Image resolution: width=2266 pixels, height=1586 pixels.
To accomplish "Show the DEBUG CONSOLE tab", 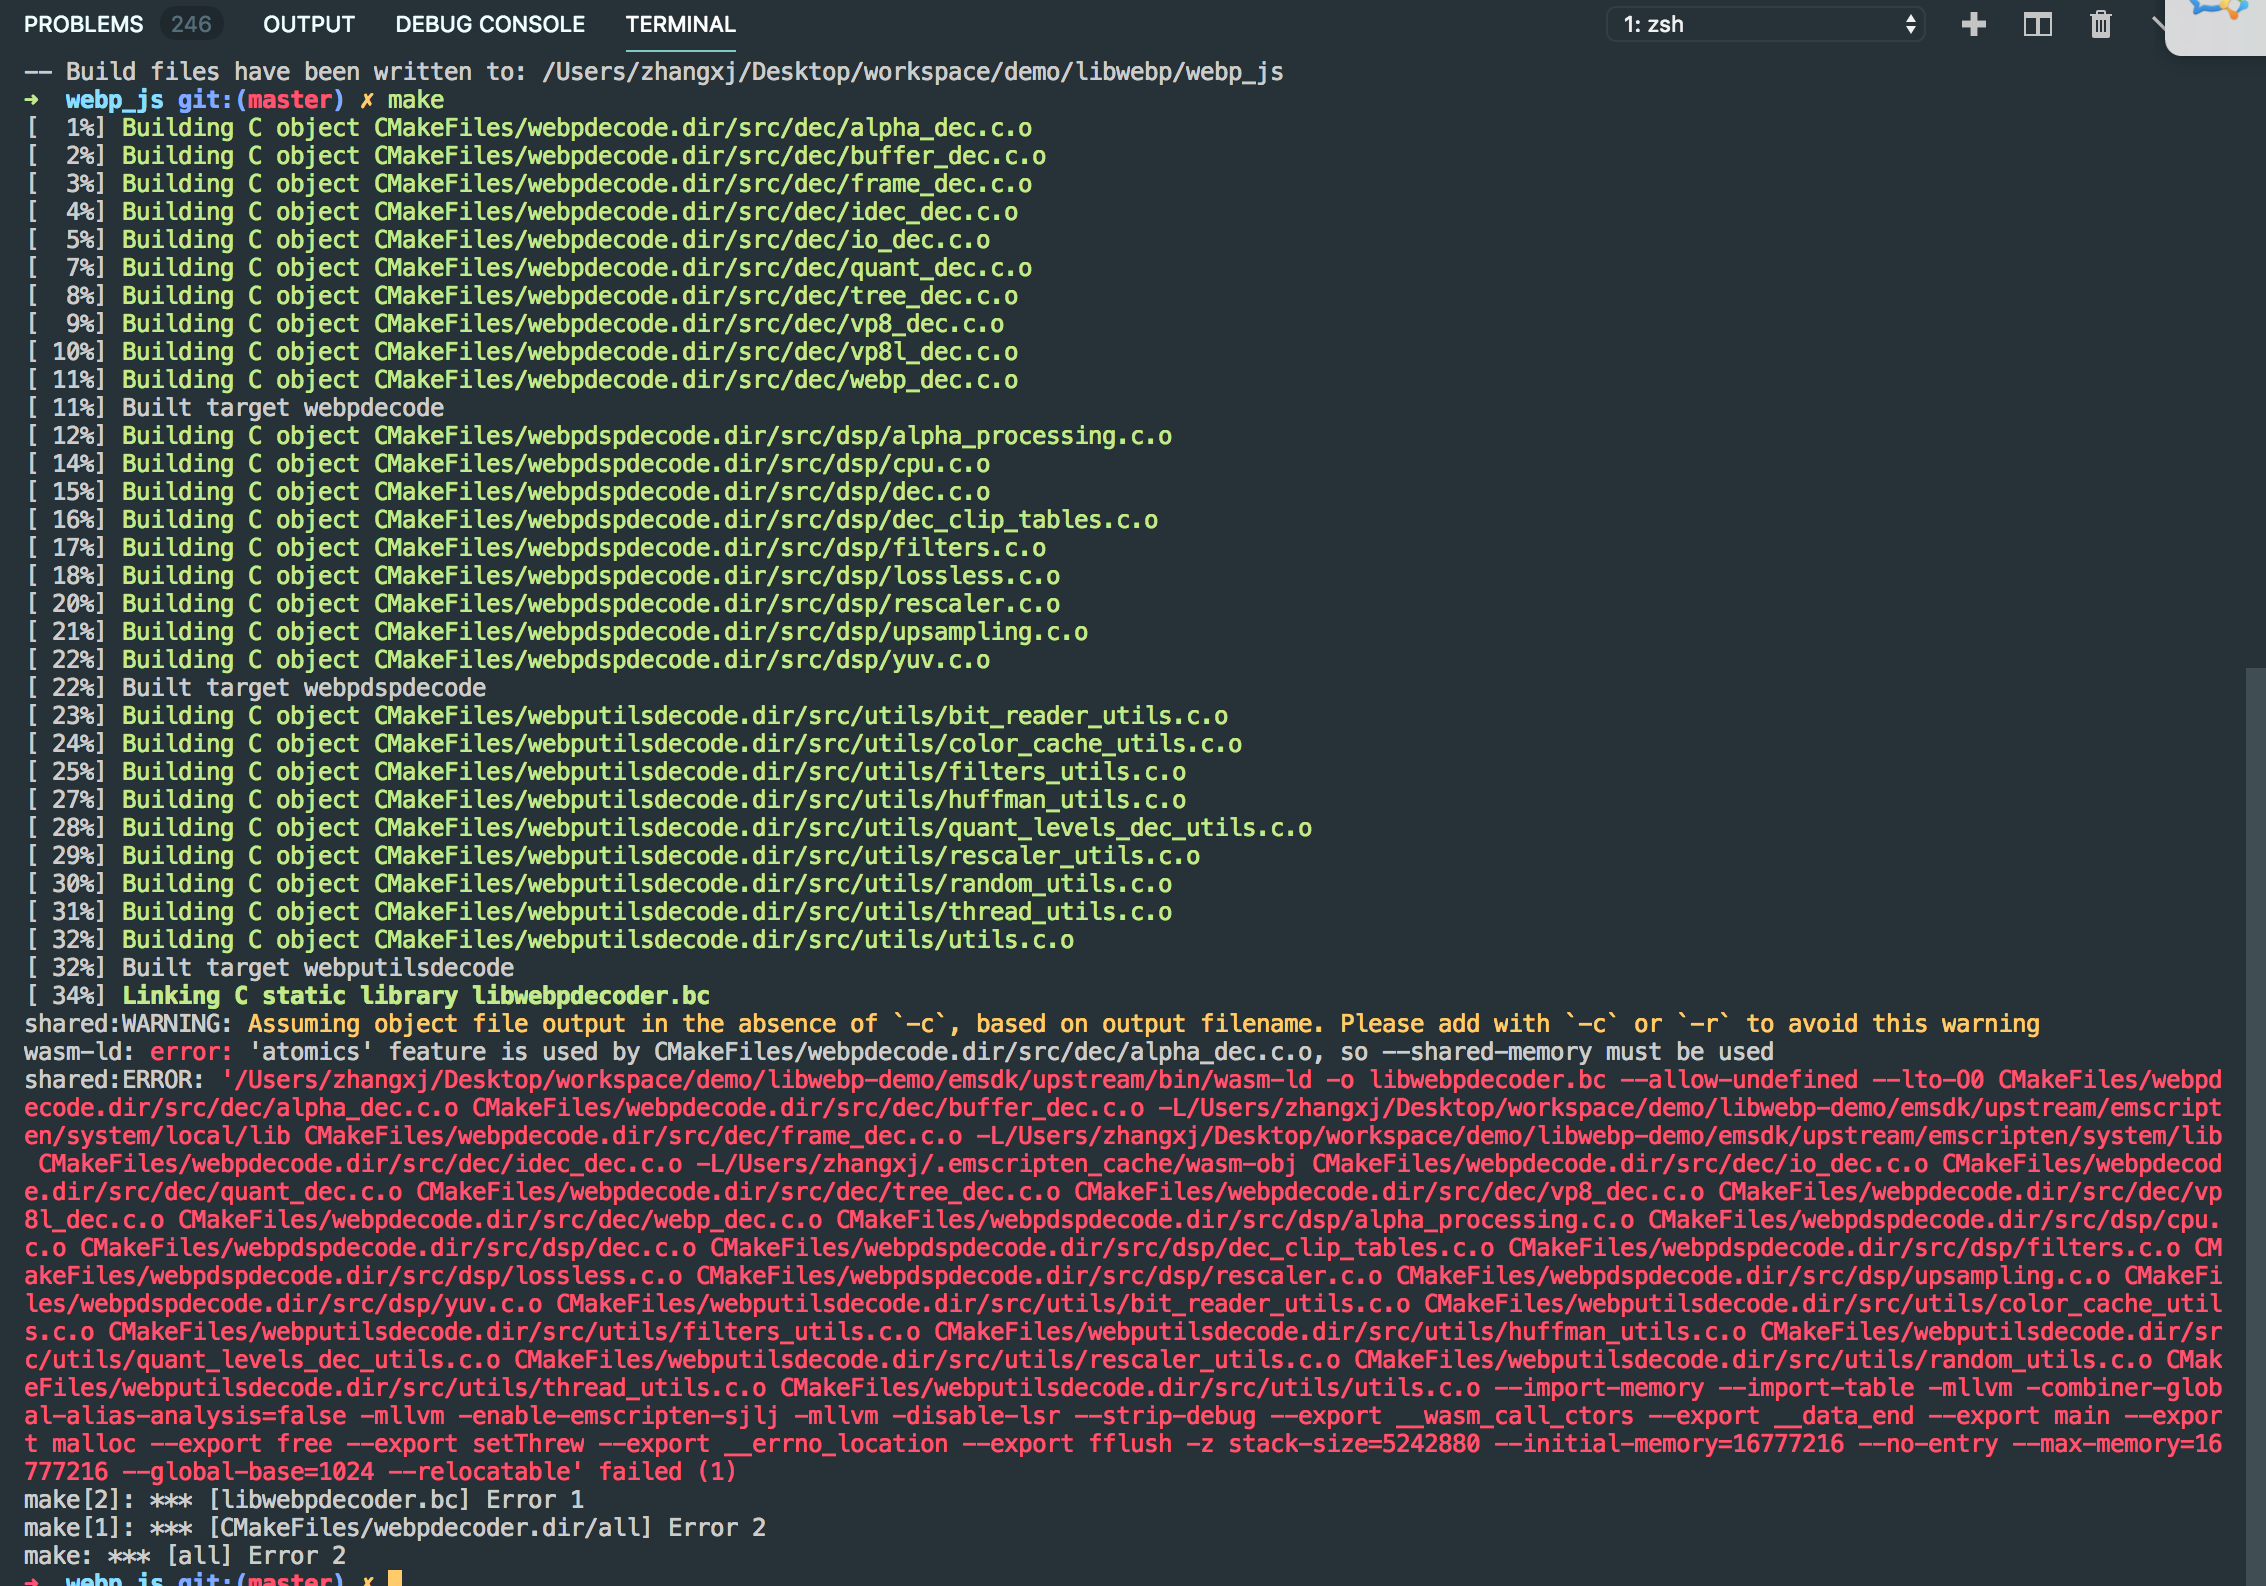I will point(490,24).
